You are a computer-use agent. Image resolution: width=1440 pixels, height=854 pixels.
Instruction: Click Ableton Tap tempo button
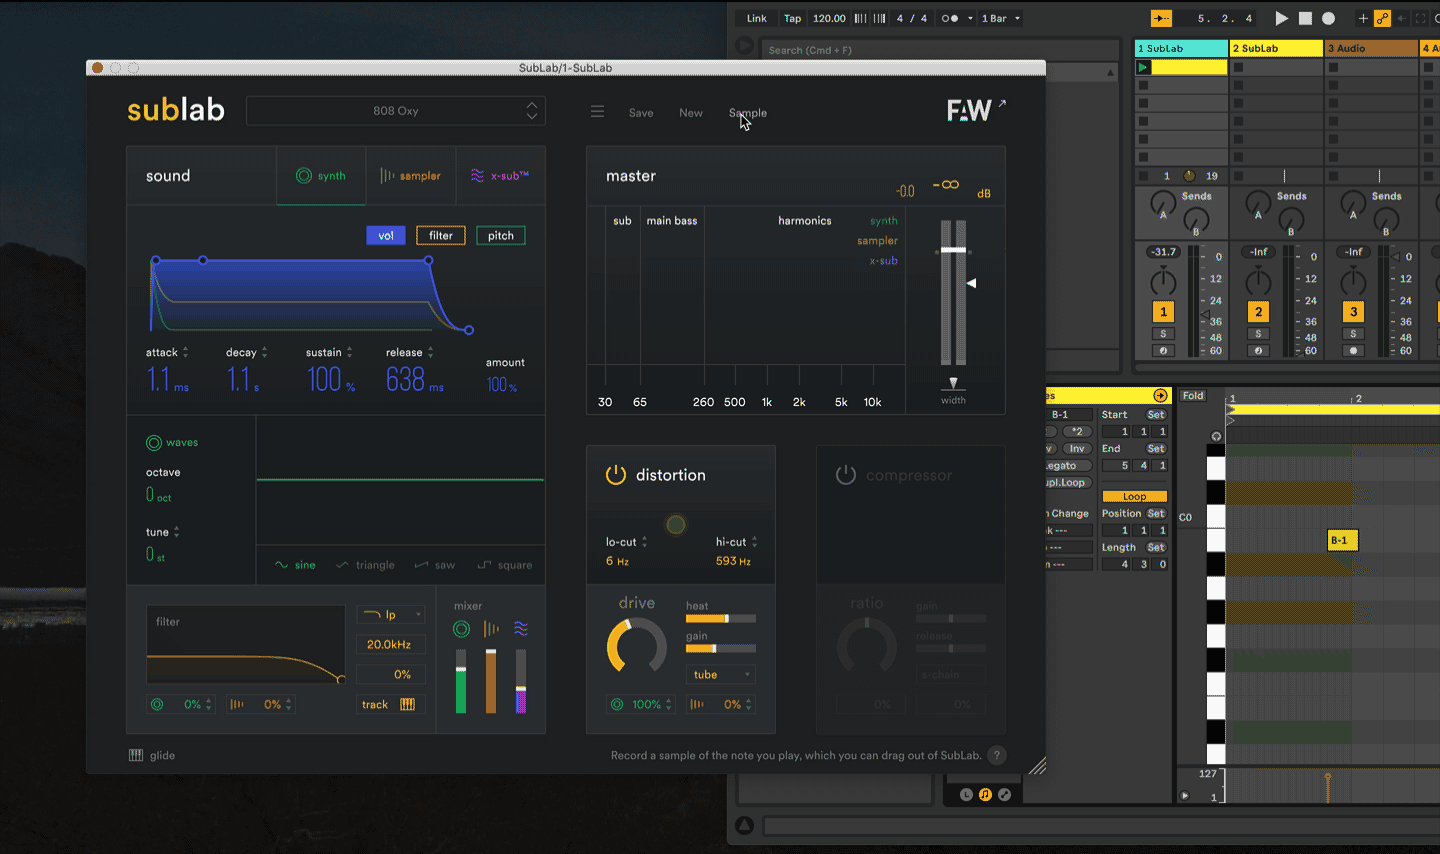(792, 18)
